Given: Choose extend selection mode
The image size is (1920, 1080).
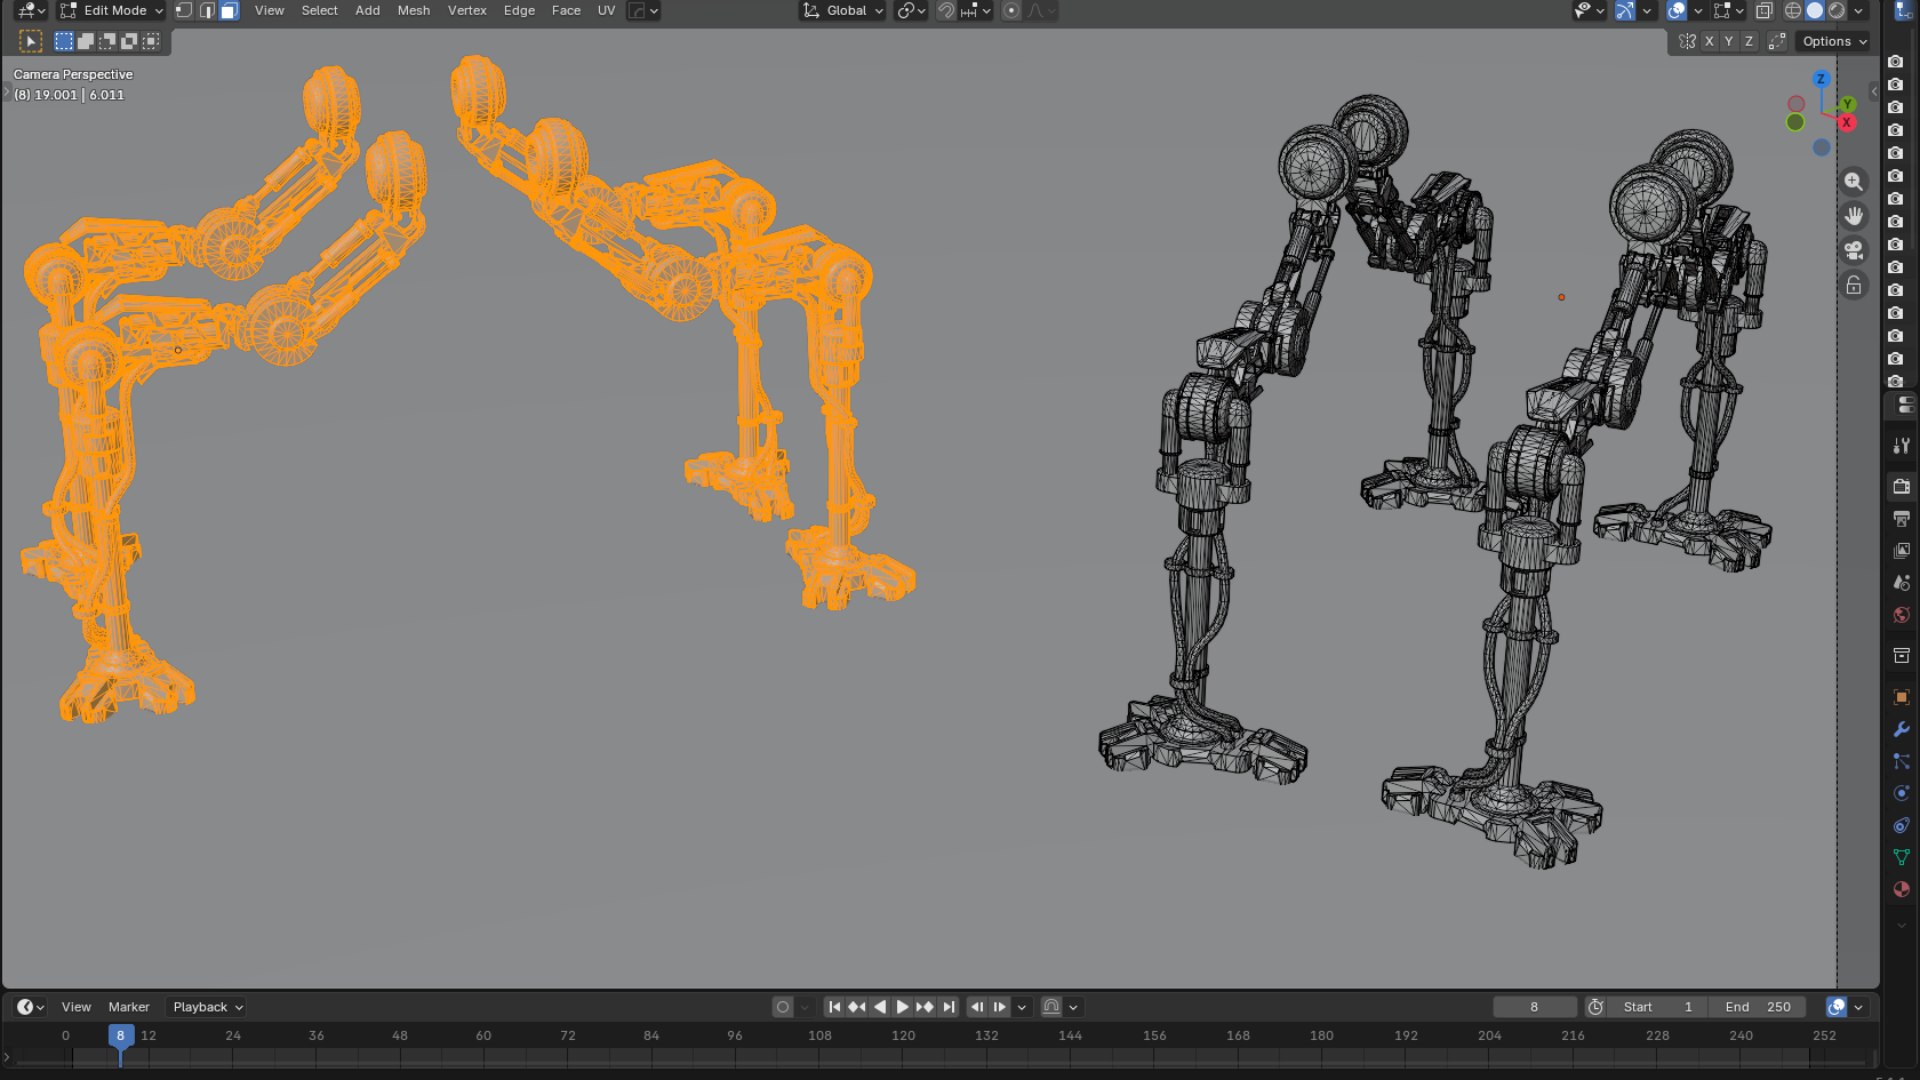Looking at the screenshot, I should (x=86, y=42).
